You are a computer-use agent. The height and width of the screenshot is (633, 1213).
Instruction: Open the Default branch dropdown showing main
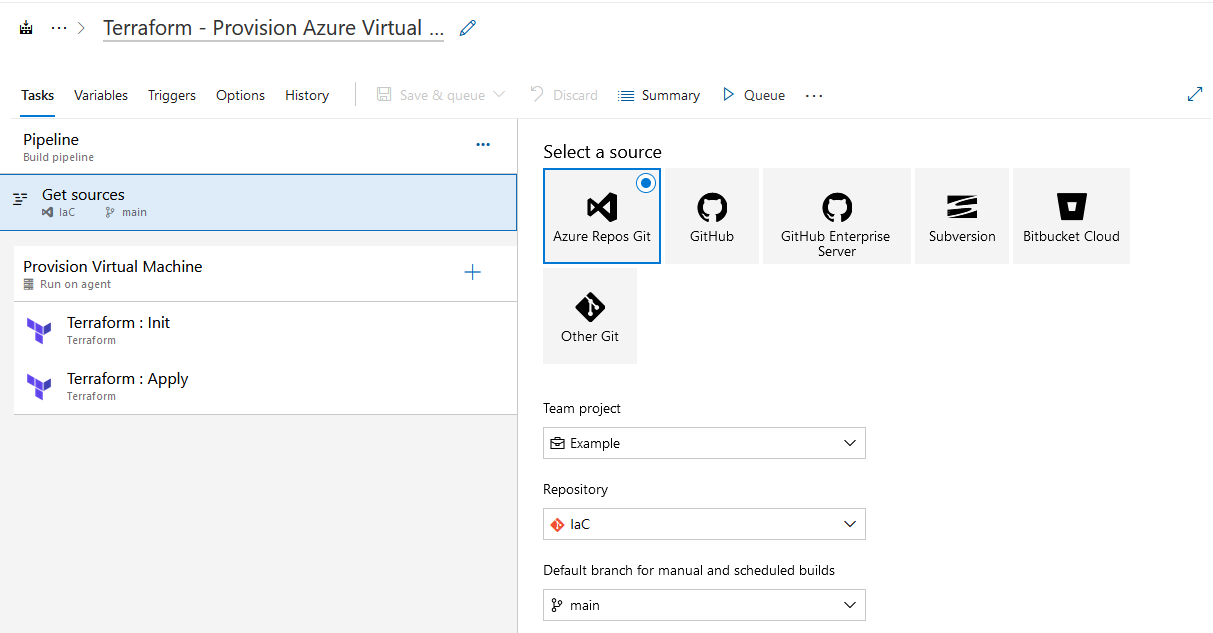(x=704, y=605)
